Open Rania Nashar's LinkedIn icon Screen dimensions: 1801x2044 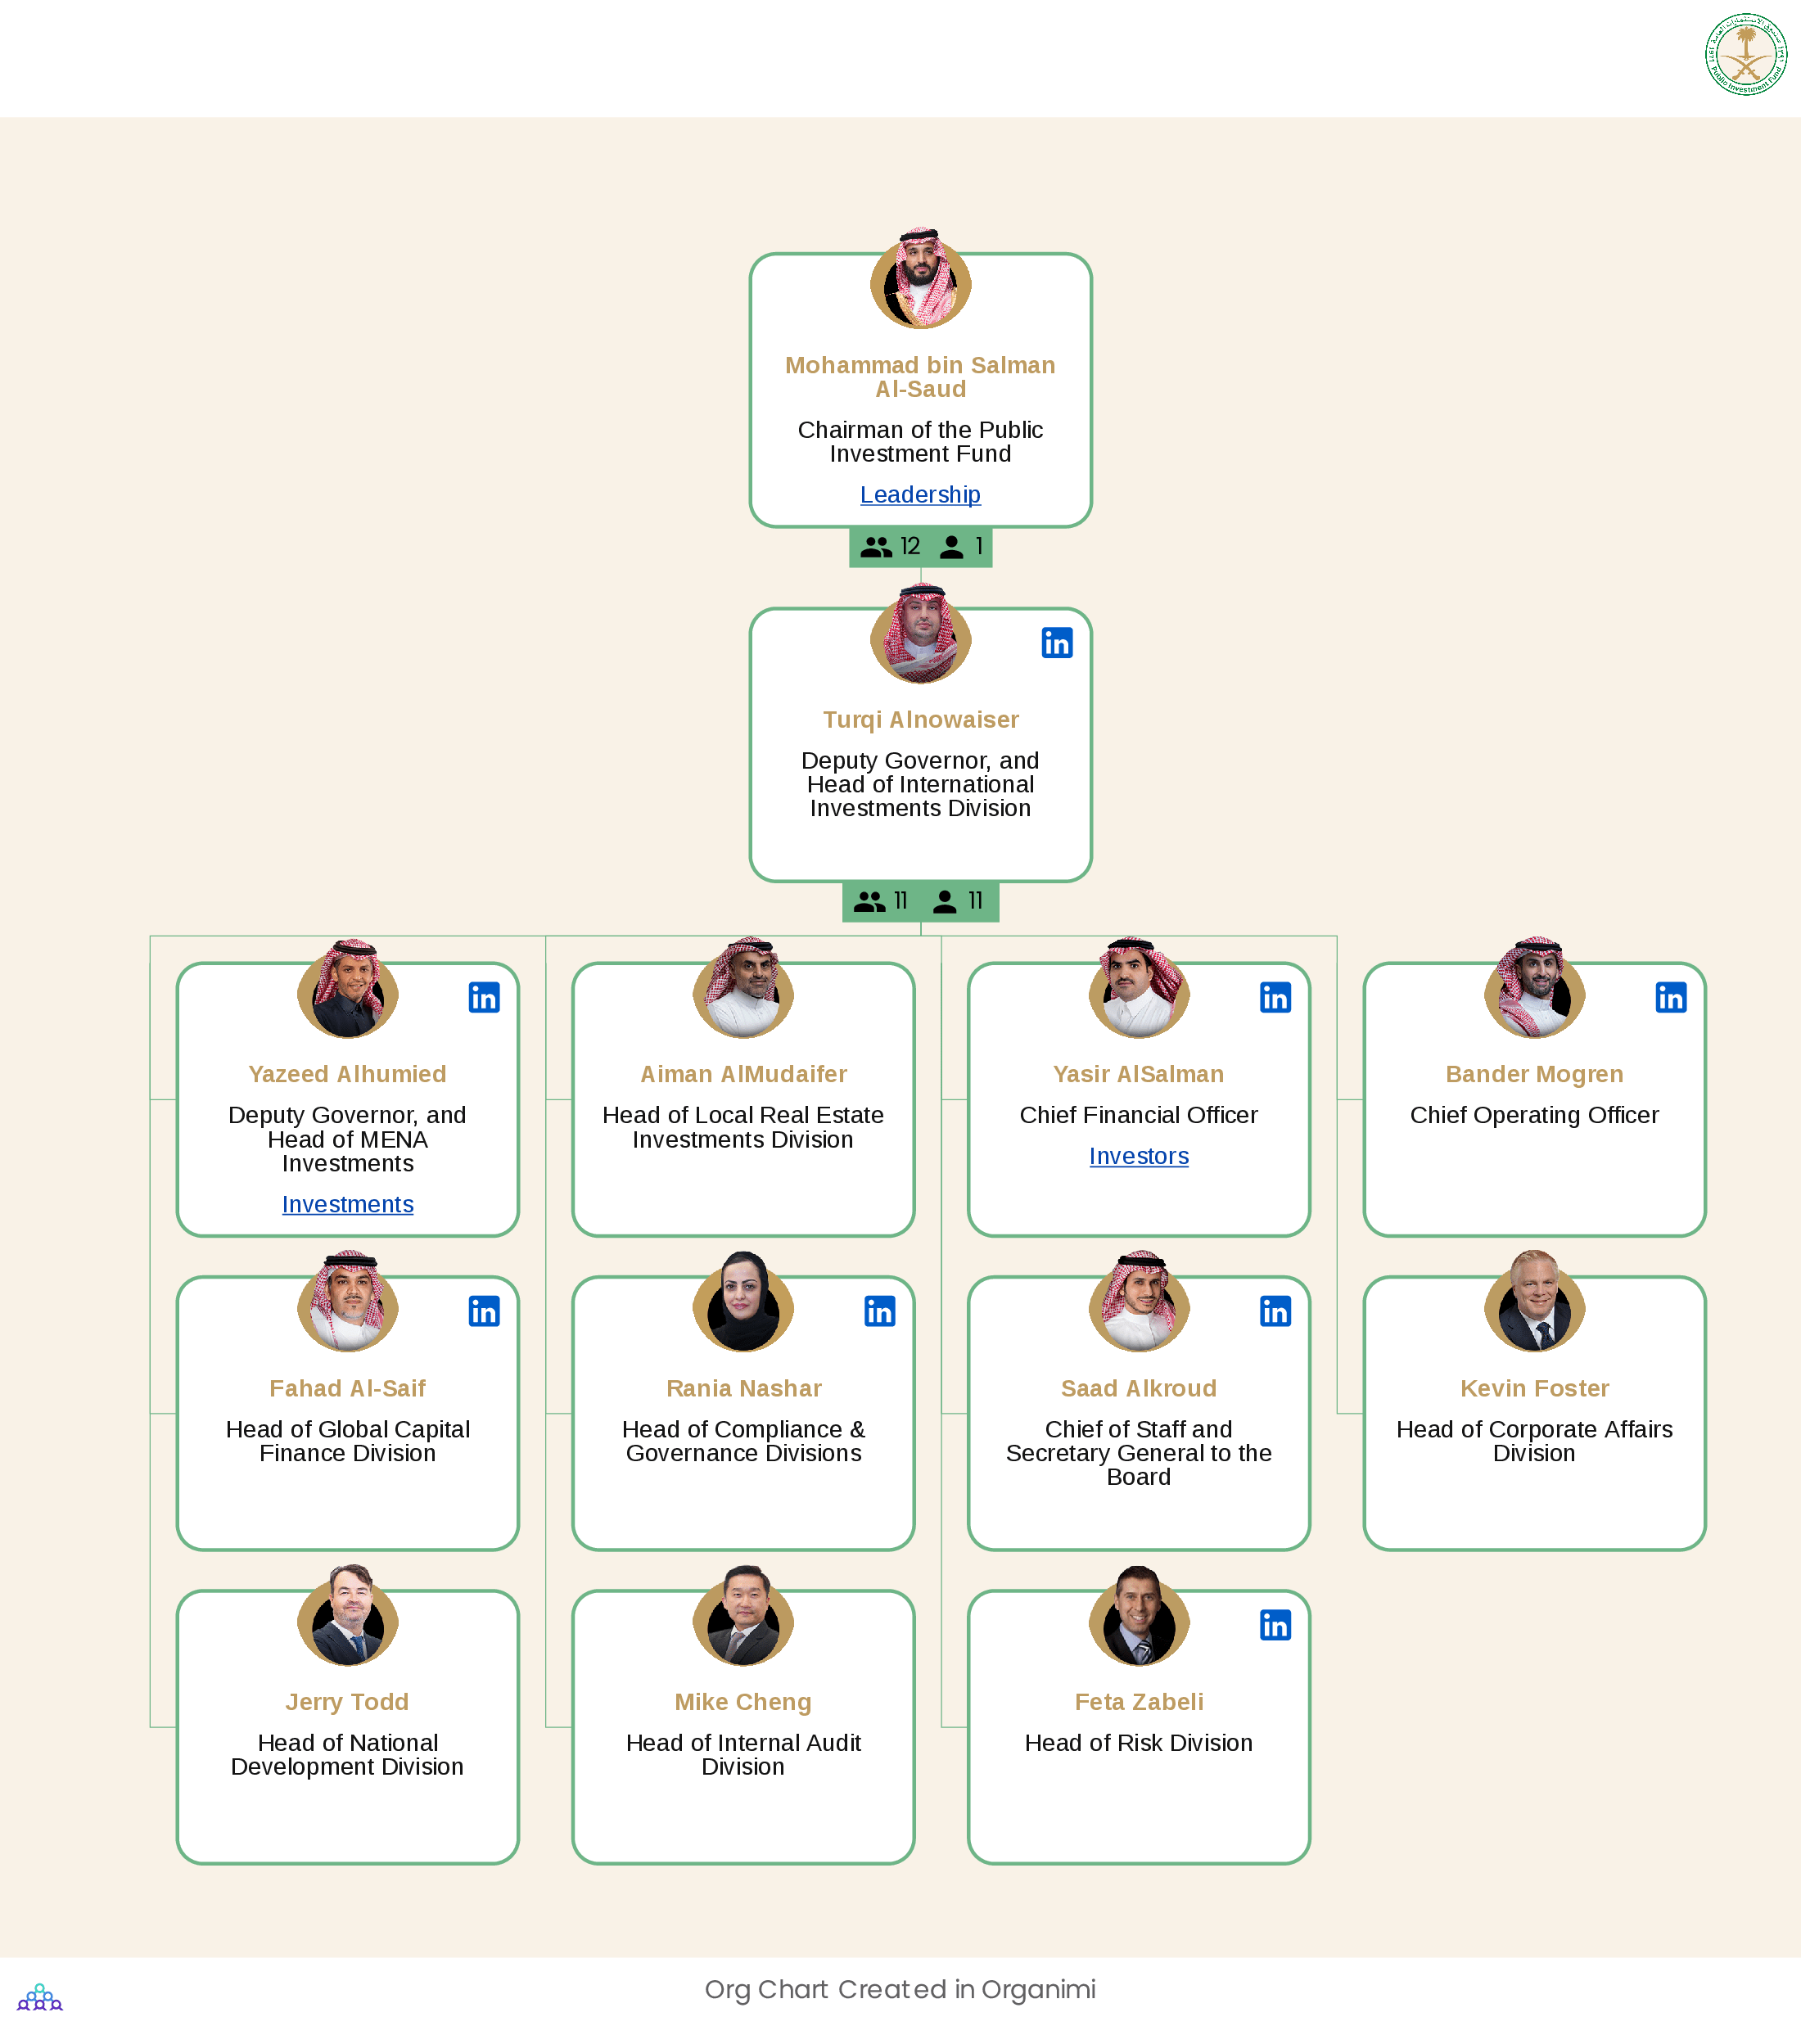click(880, 1311)
